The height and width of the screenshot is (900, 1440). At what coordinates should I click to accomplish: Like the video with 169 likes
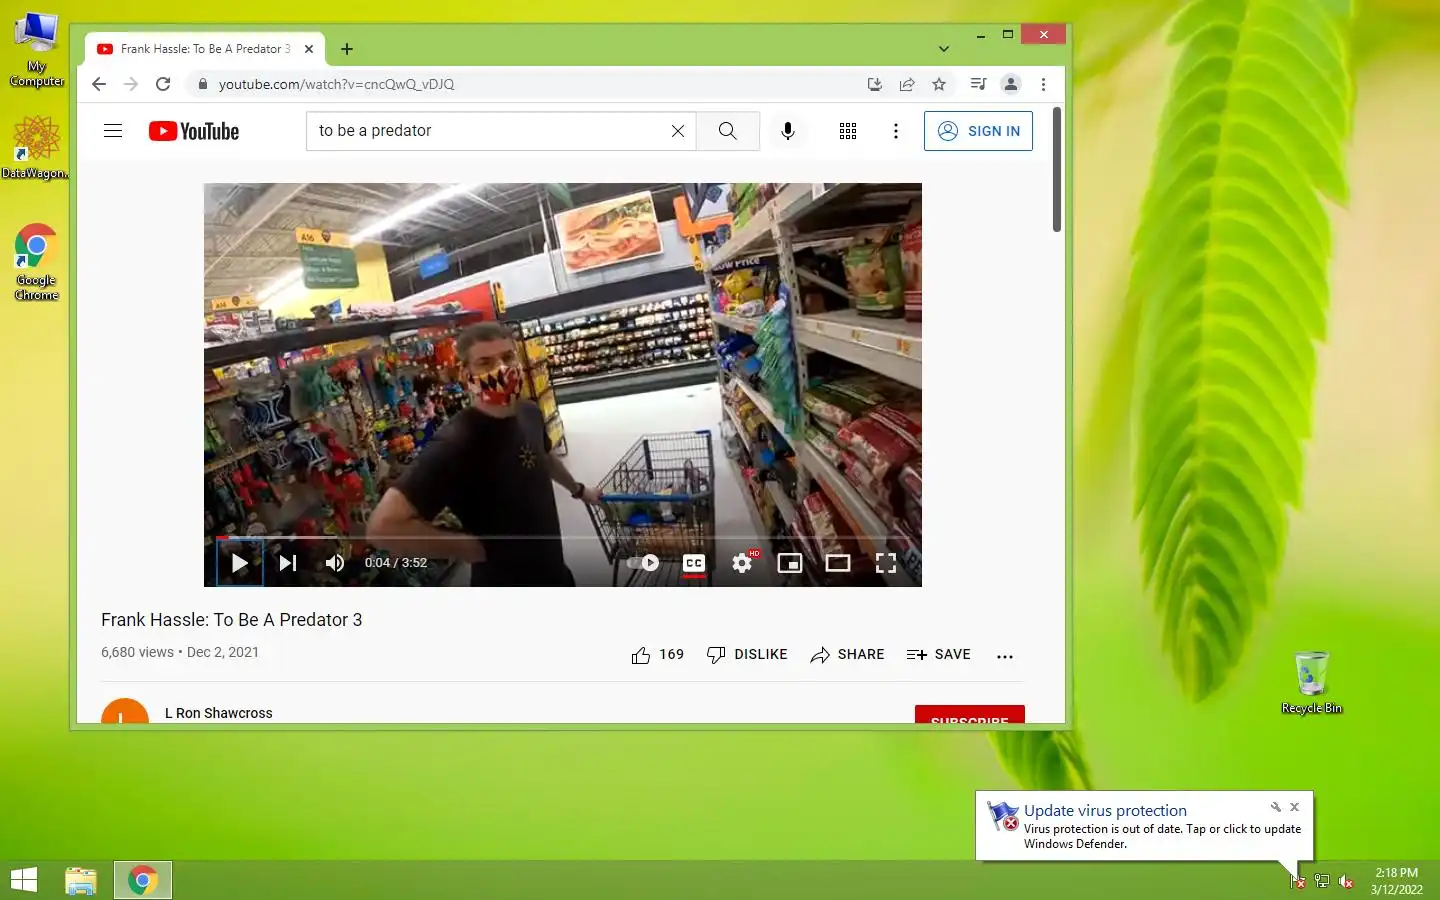click(x=658, y=655)
